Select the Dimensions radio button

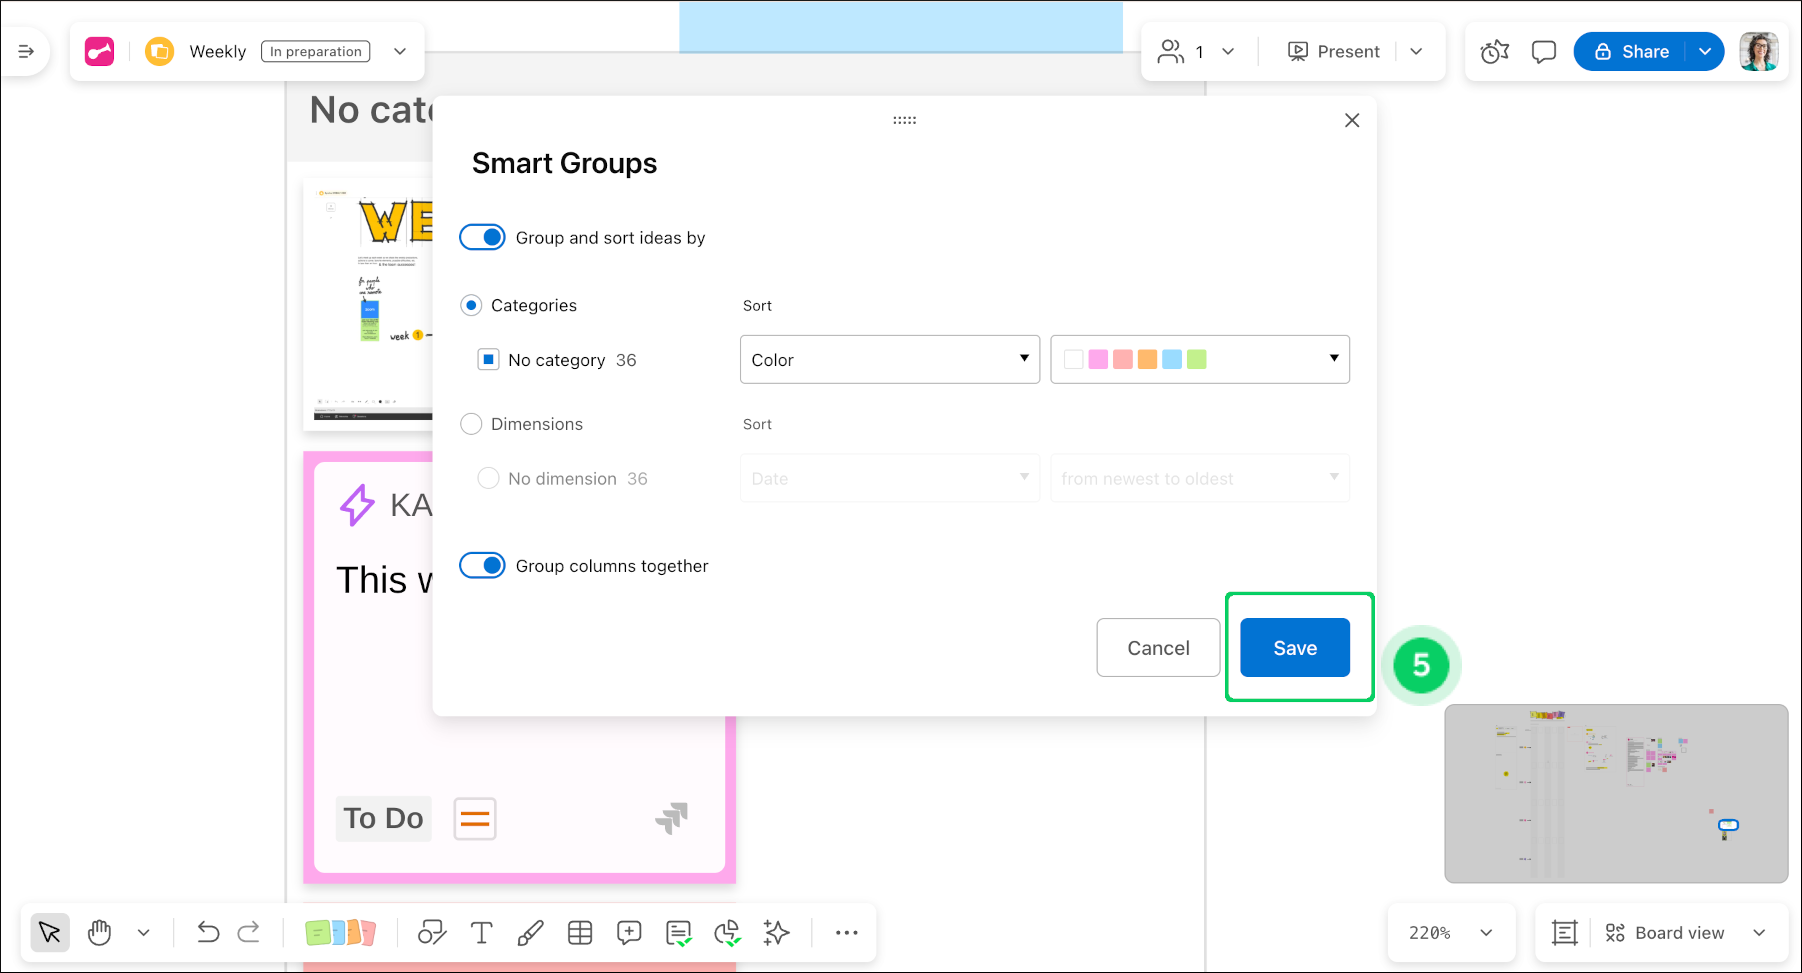[471, 424]
